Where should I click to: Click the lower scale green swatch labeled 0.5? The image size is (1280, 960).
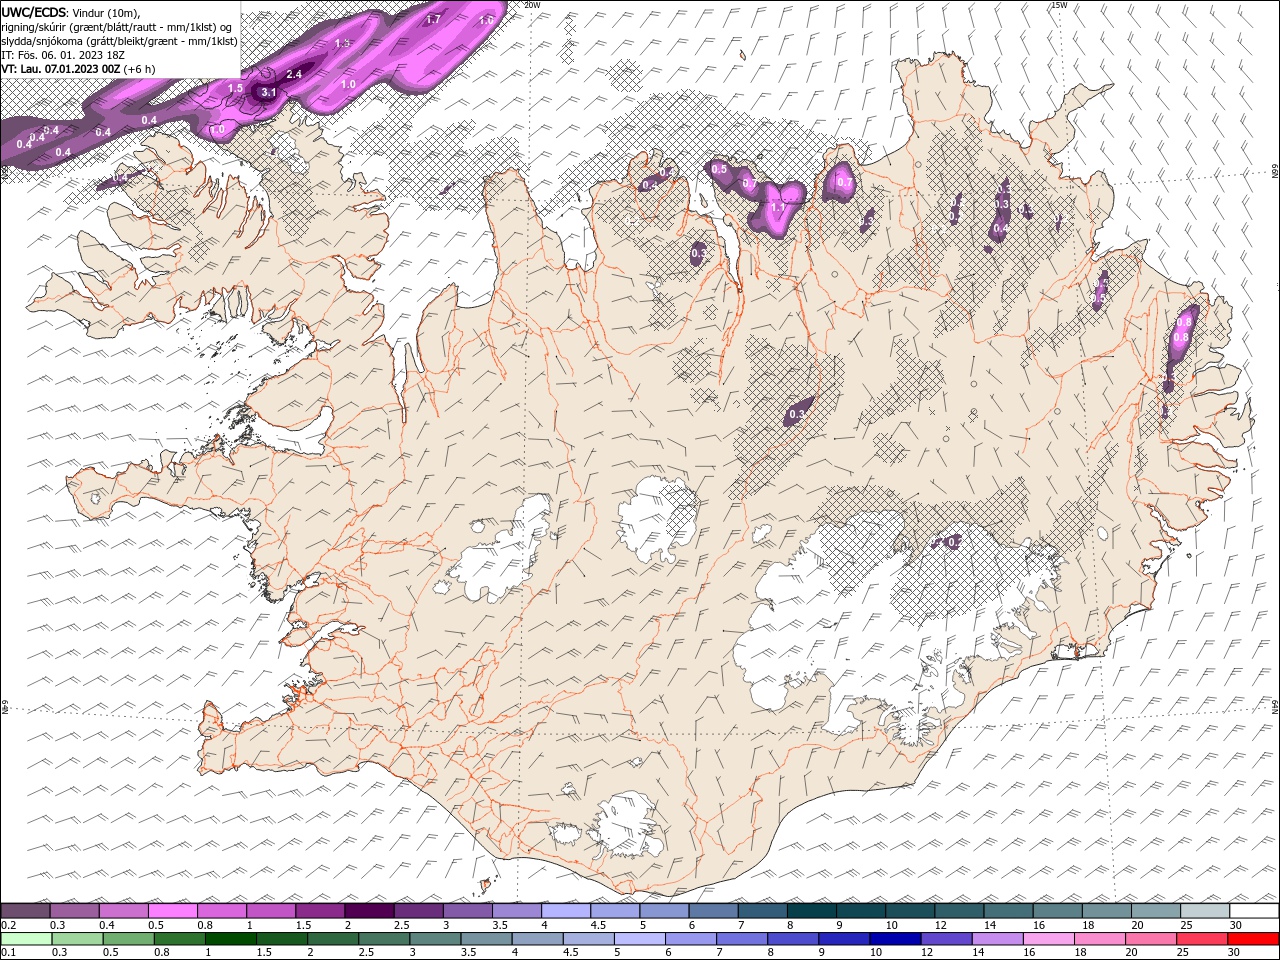(128, 939)
